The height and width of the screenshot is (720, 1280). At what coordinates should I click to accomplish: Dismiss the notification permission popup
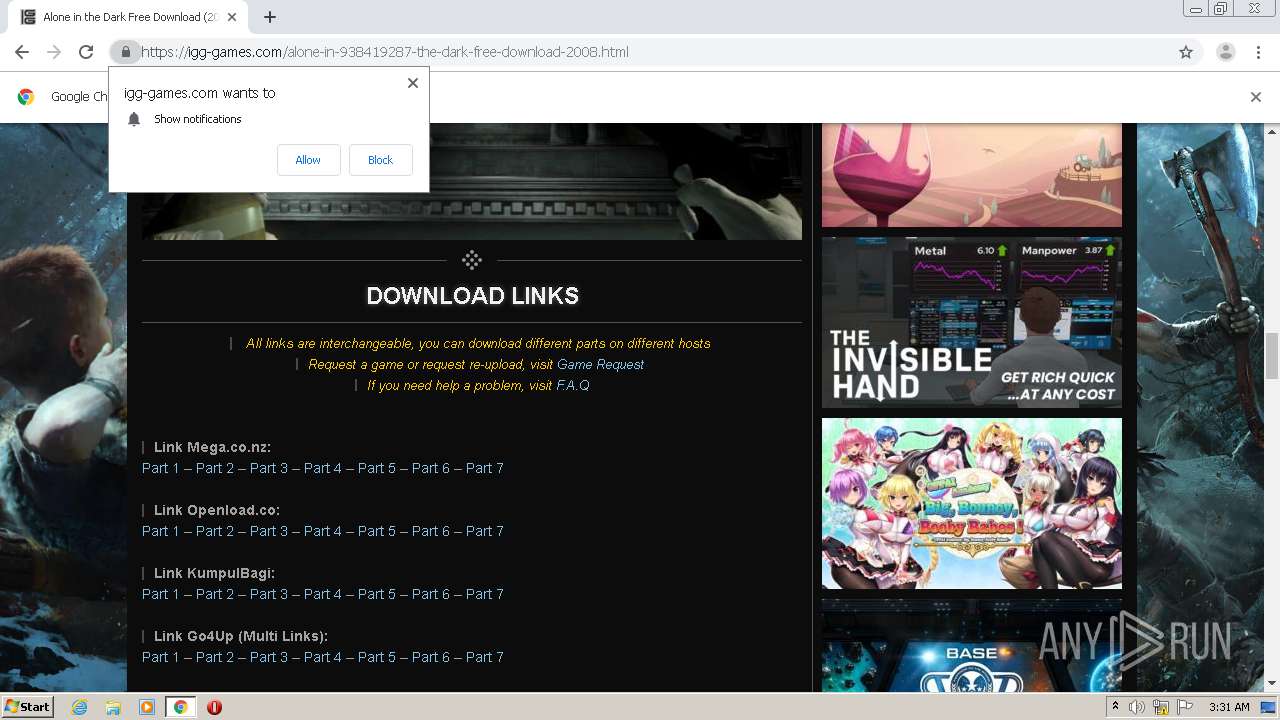[x=412, y=83]
